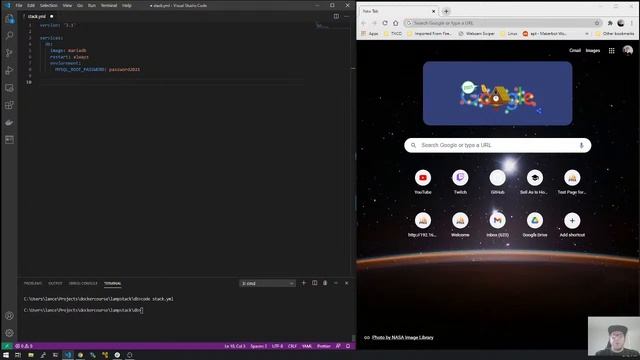Open the File menu in VS Code
This screenshot has width=640, height=360.
(x=19, y=6)
